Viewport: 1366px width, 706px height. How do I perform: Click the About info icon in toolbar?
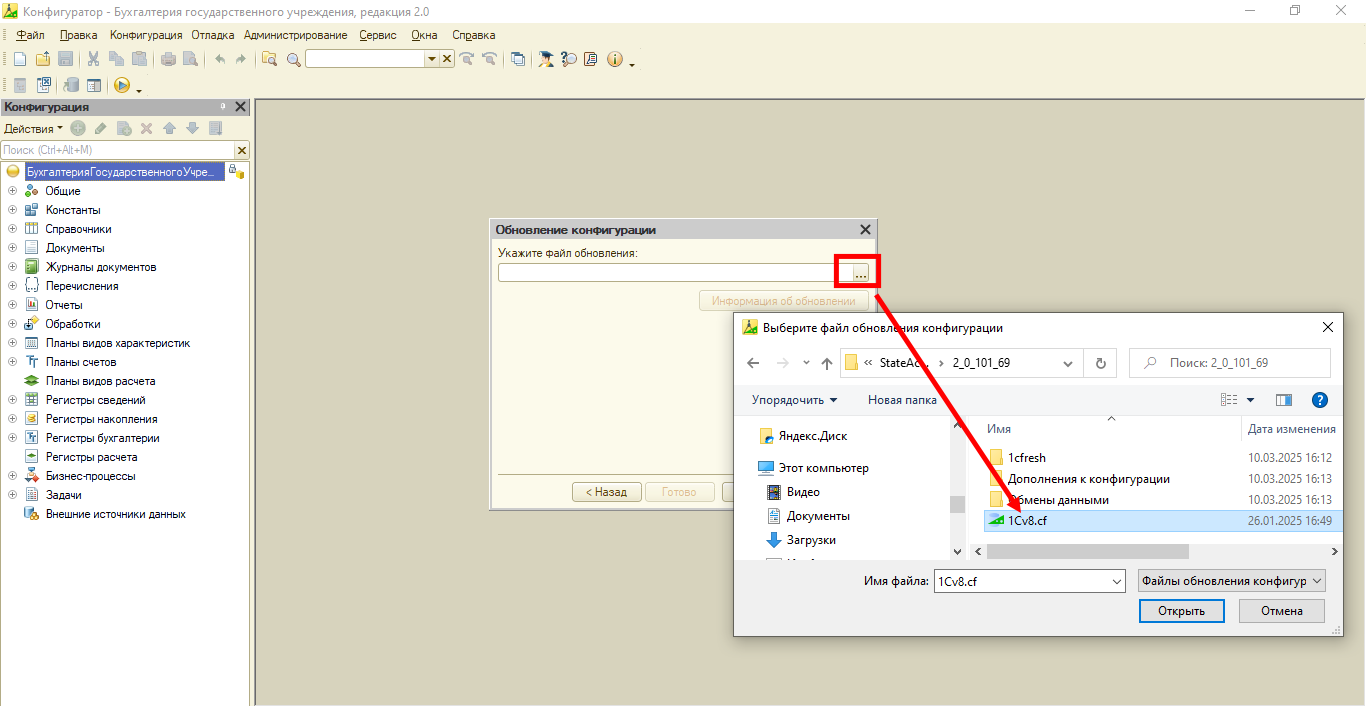click(614, 59)
